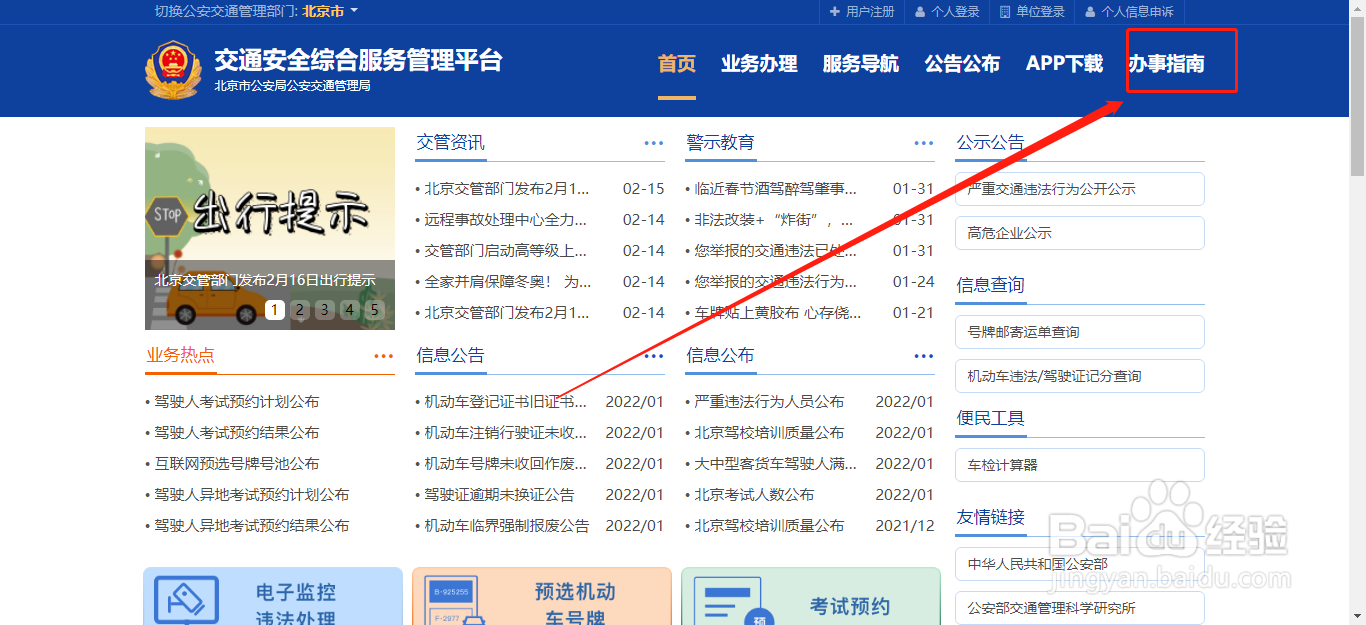The image size is (1366, 625).
Task: Click the 单位登录 building icon
Action: click(x=1006, y=12)
